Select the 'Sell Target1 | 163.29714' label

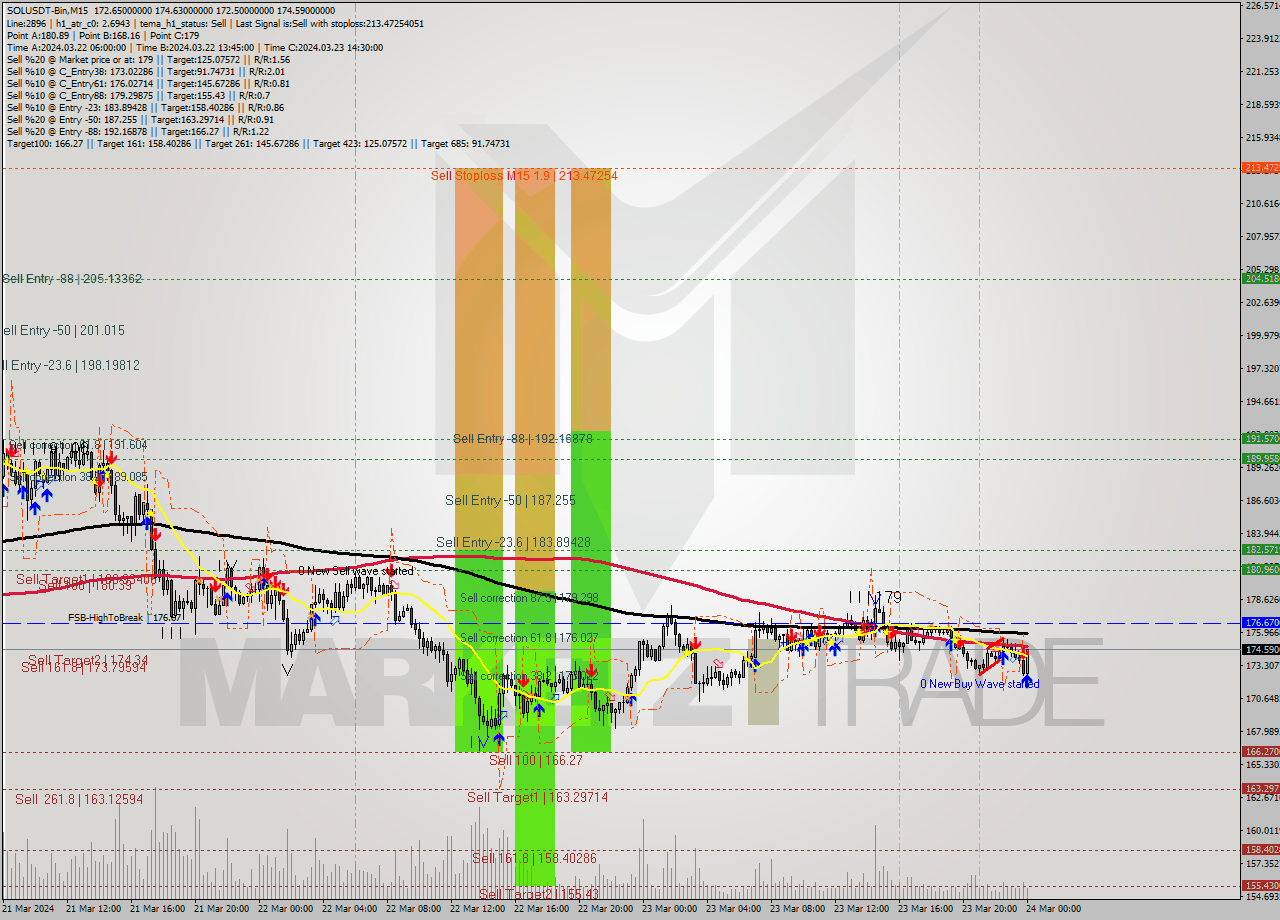537,797
